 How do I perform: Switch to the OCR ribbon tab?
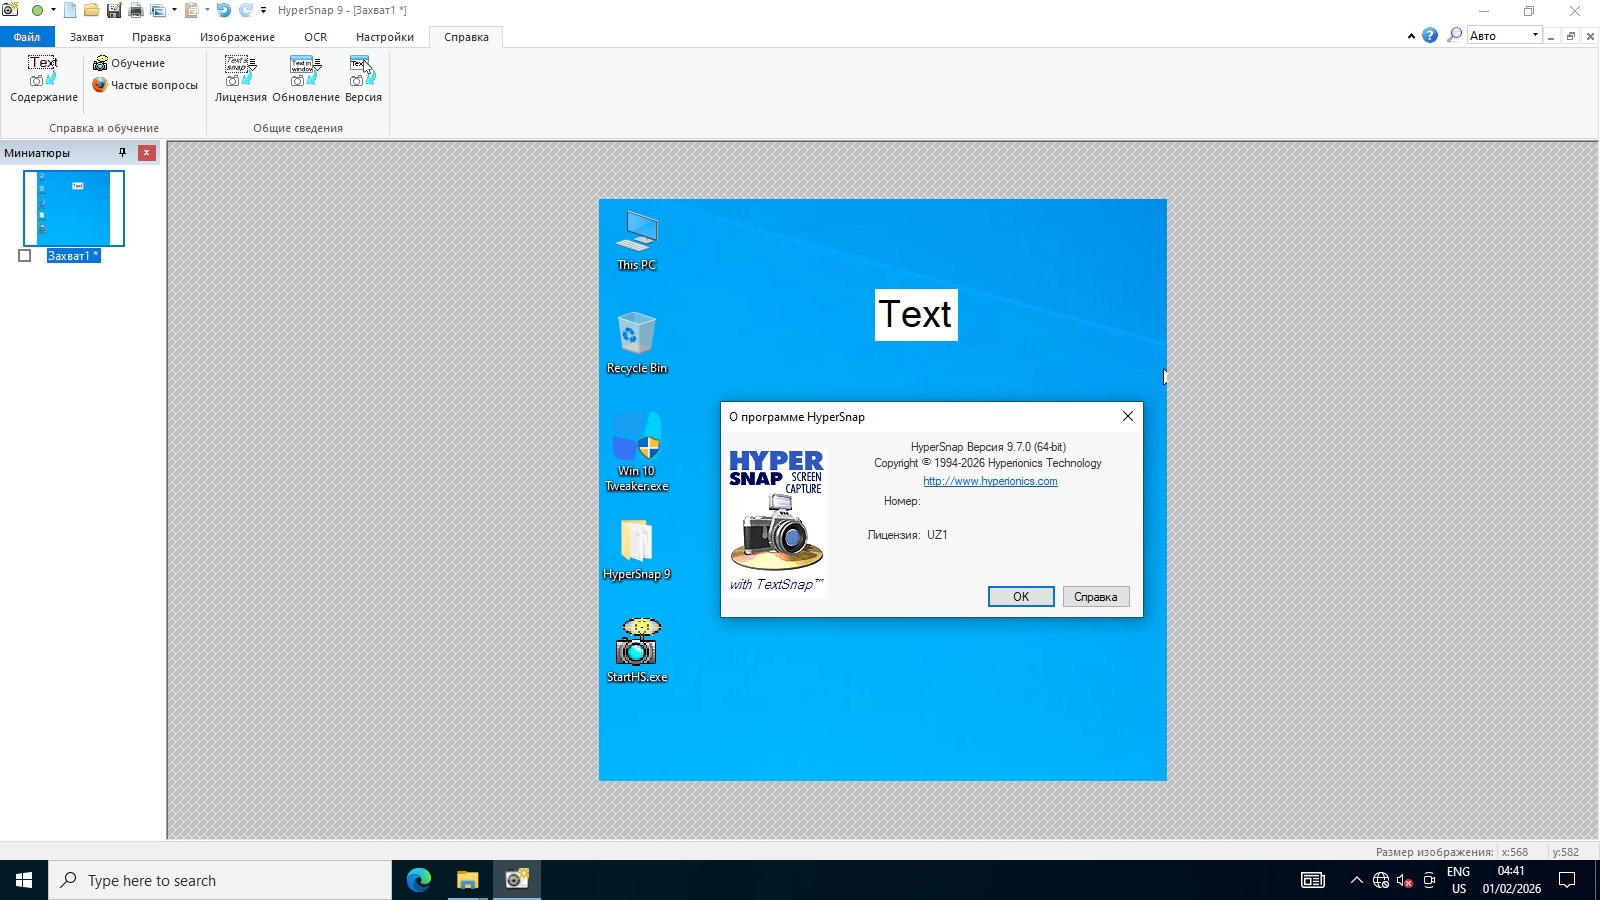316,37
